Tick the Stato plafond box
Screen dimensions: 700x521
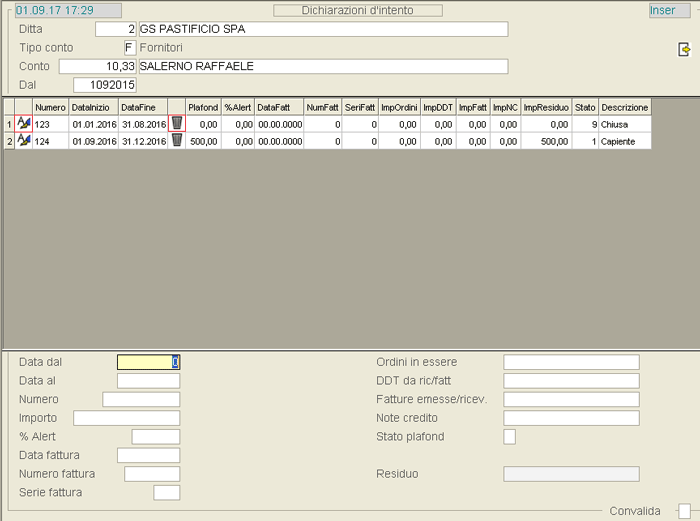tap(510, 436)
